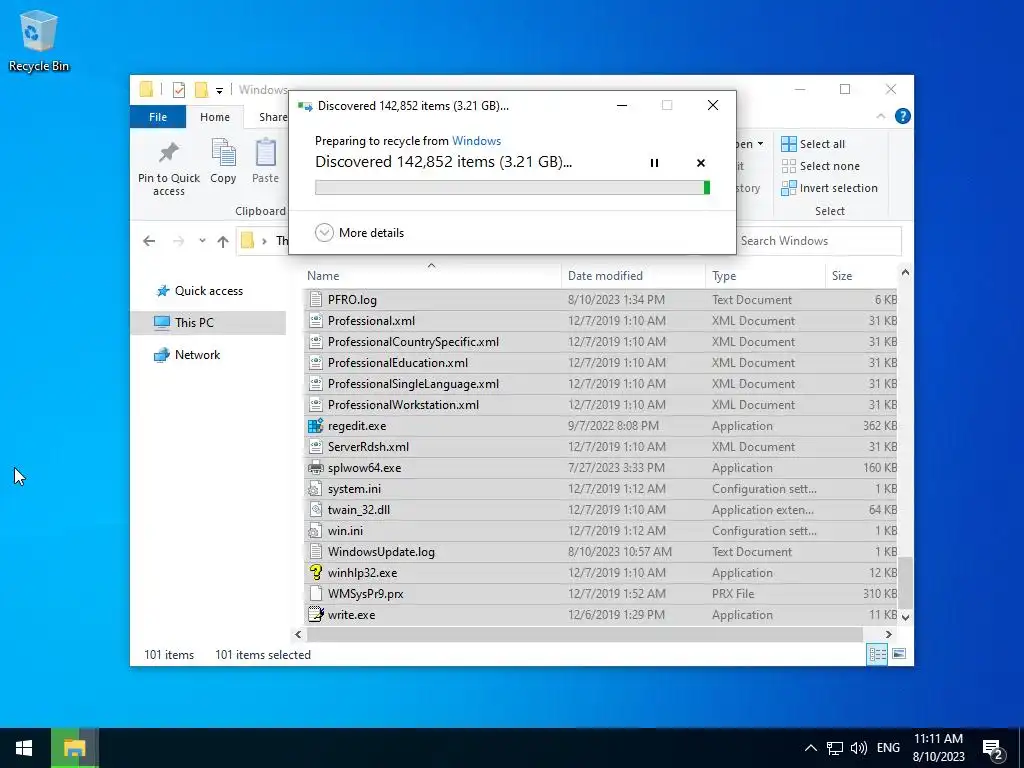This screenshot has height=768, width=1024.
Task: Select the write.exe file icon
Action: point(315,615)
